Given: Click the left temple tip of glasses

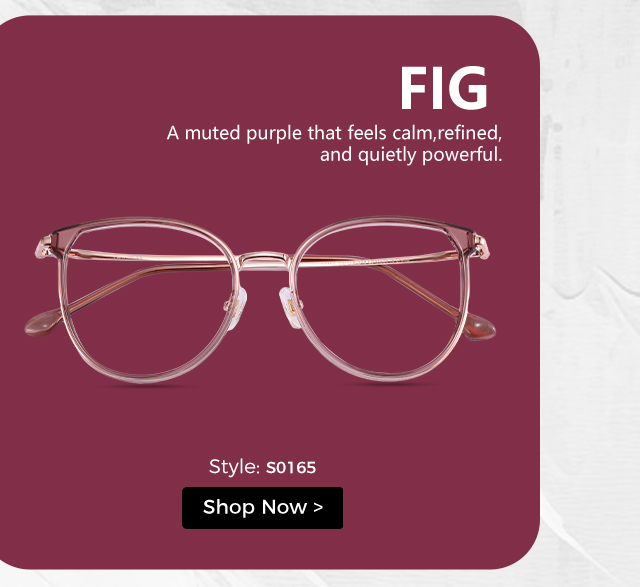Looking at the screenshot, I should 42,323.
